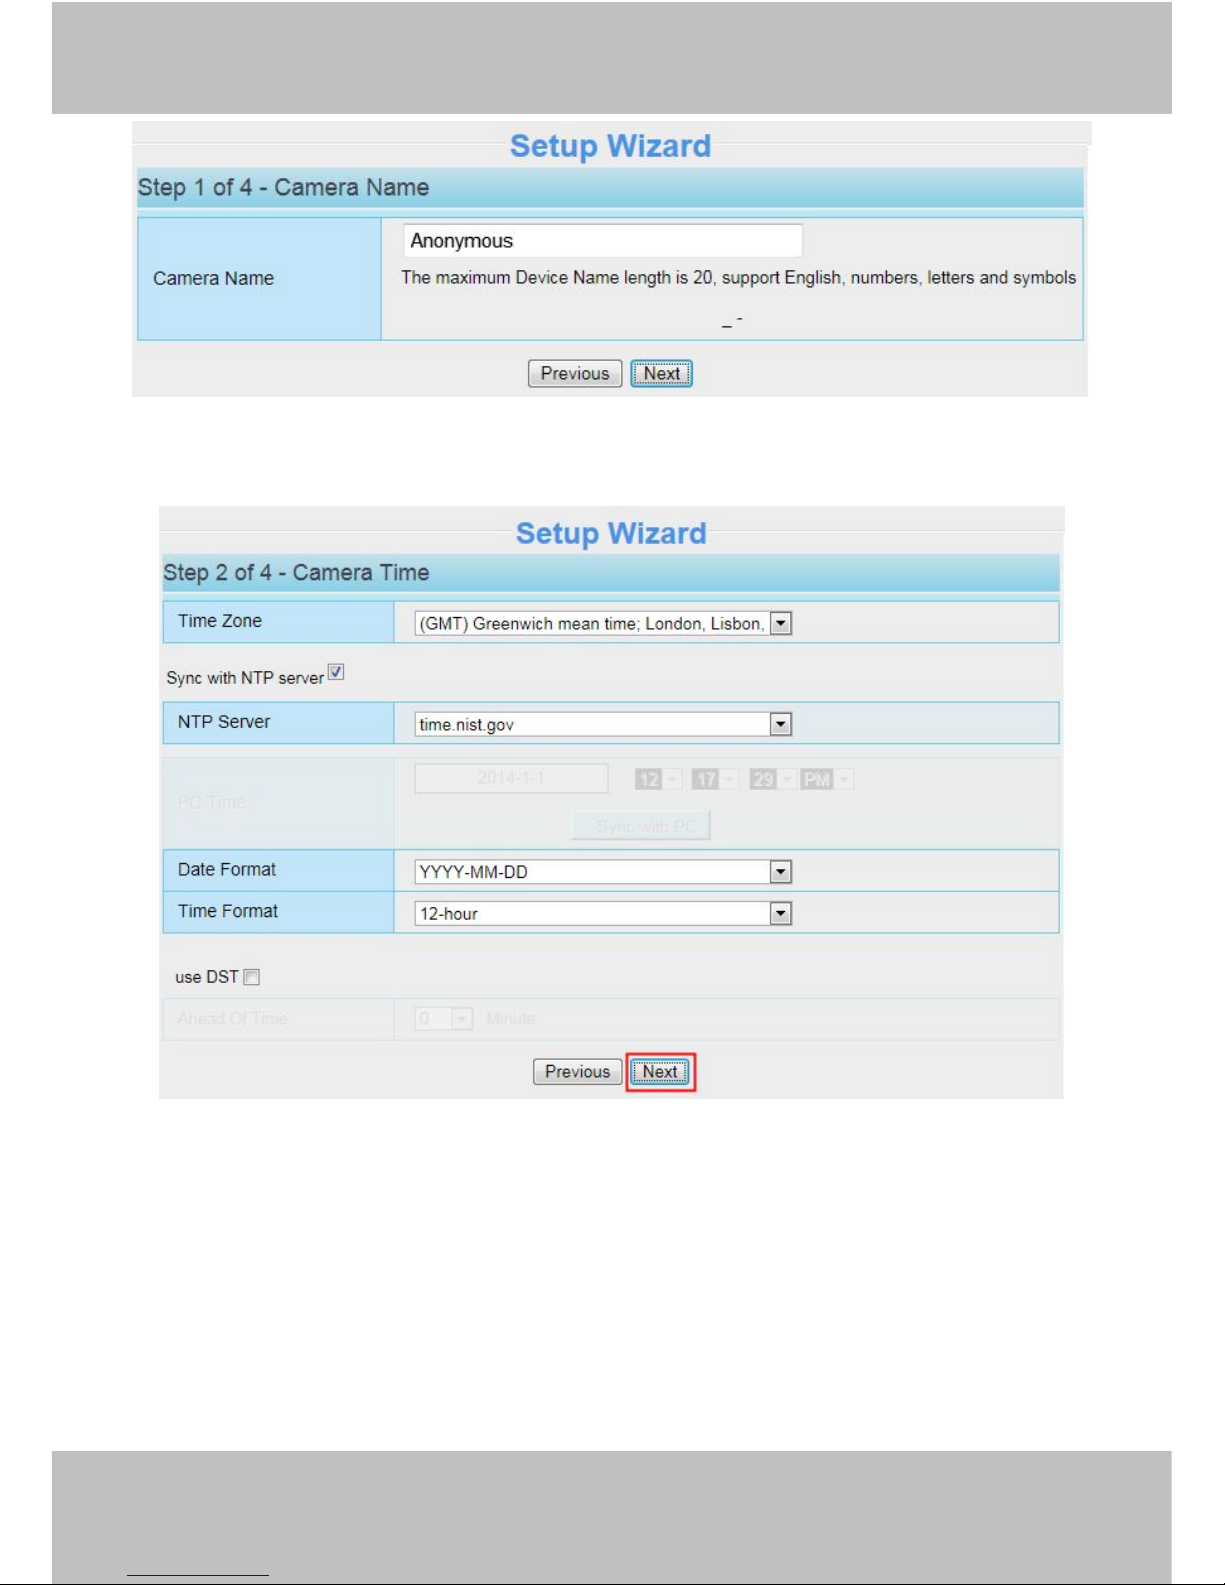Open the hour dropdown showing 12
The image size is (1225, 1585).
[x=658, y=779]
